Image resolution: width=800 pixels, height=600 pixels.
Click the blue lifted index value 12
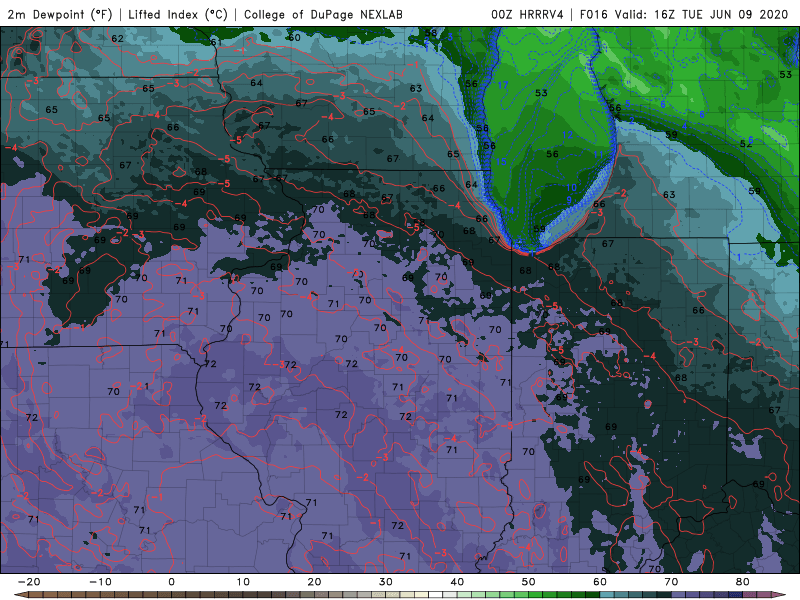(x=567, y=135)
